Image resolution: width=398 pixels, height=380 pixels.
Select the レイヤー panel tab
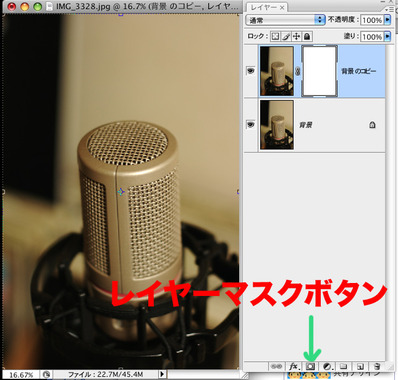click(264, 7)
